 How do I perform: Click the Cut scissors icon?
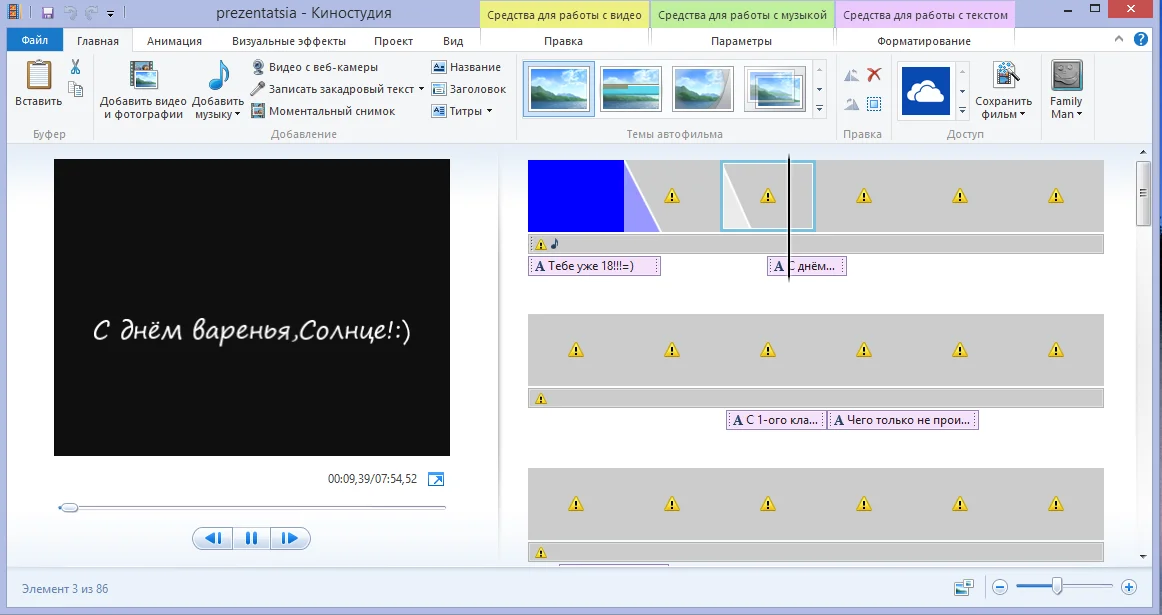click(75, 67)
